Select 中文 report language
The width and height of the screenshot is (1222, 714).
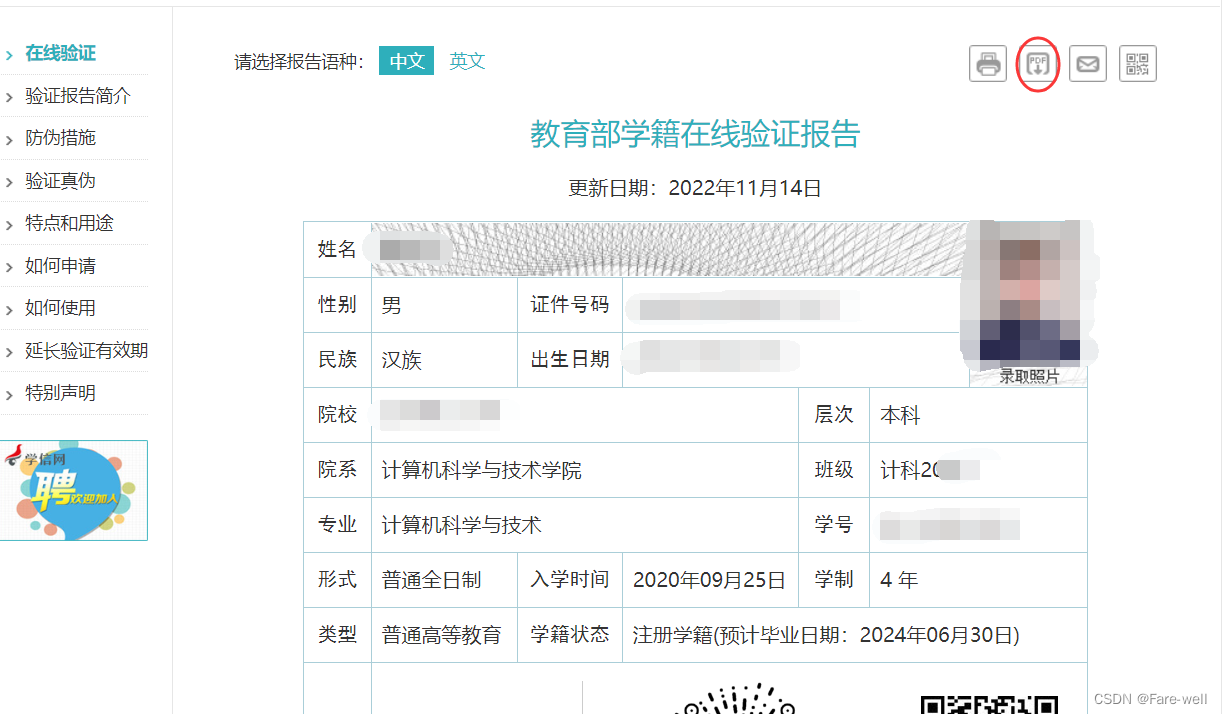click(406, 61)
